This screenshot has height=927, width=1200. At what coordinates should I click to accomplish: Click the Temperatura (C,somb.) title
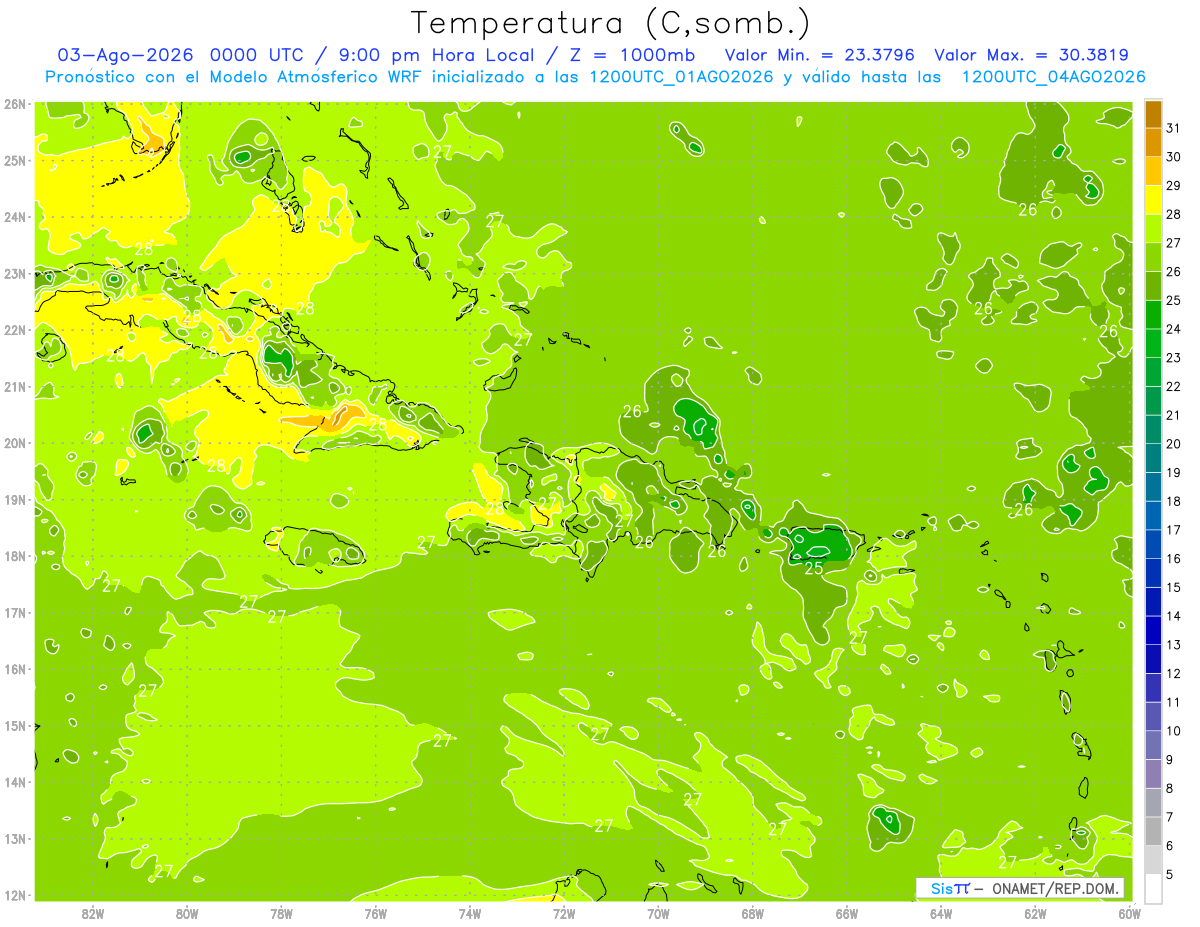tap(610, 23)
